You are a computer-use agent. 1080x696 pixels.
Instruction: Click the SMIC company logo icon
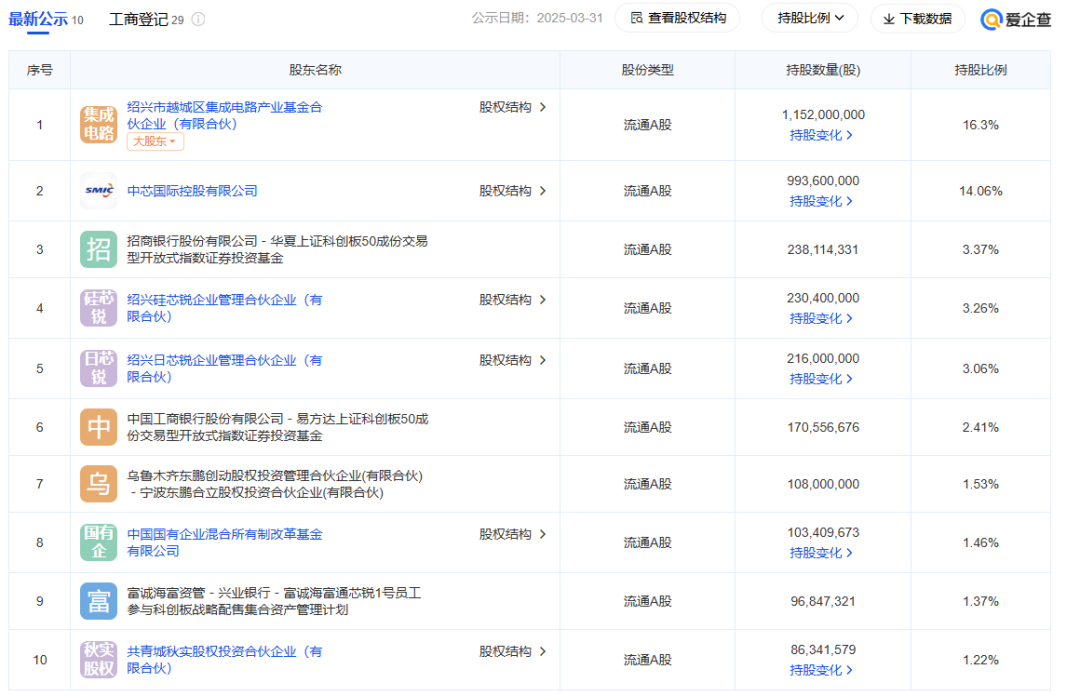coord(99,191)
